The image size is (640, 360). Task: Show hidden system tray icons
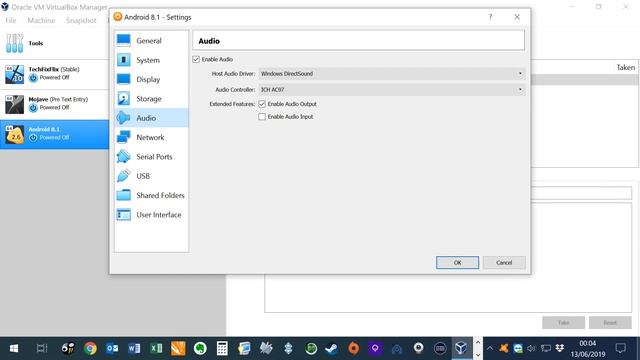click(490, 348)
